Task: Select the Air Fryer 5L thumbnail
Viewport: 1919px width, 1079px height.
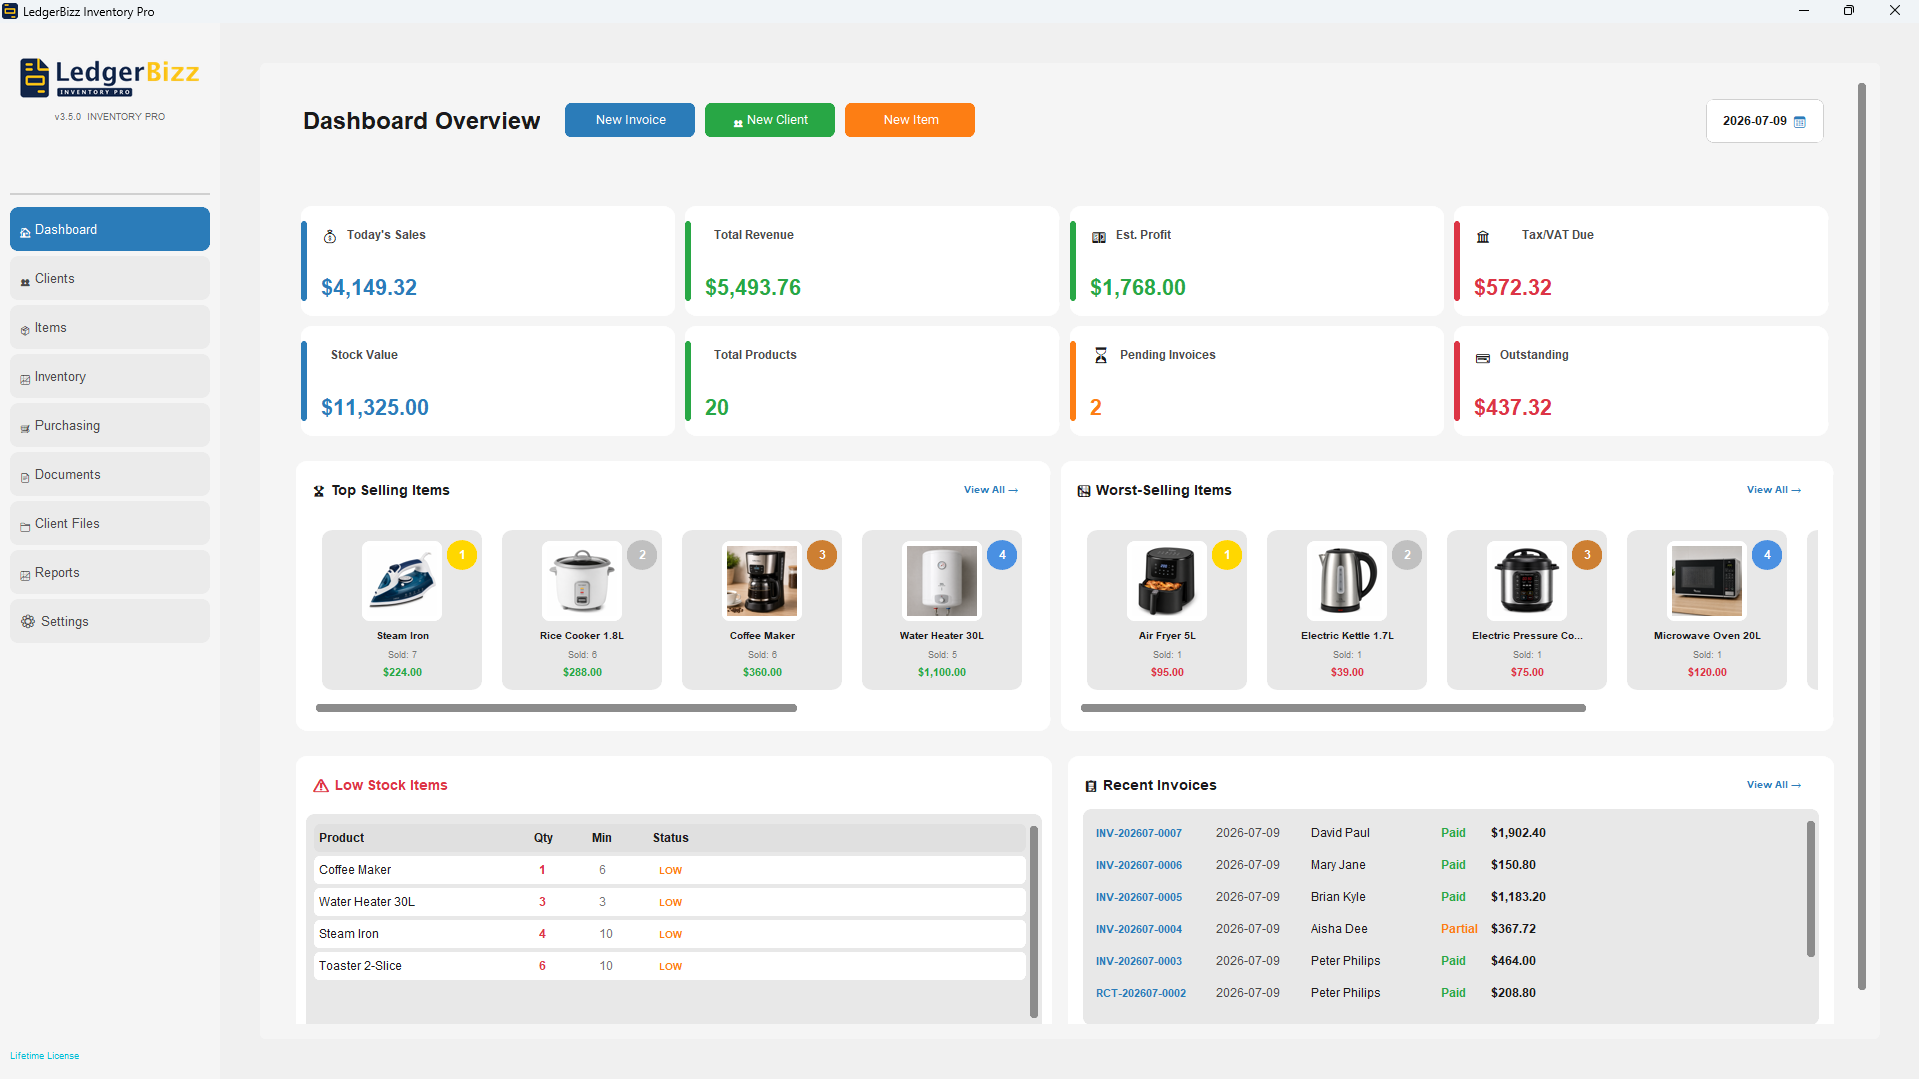Action: [x=1167, y=581]
